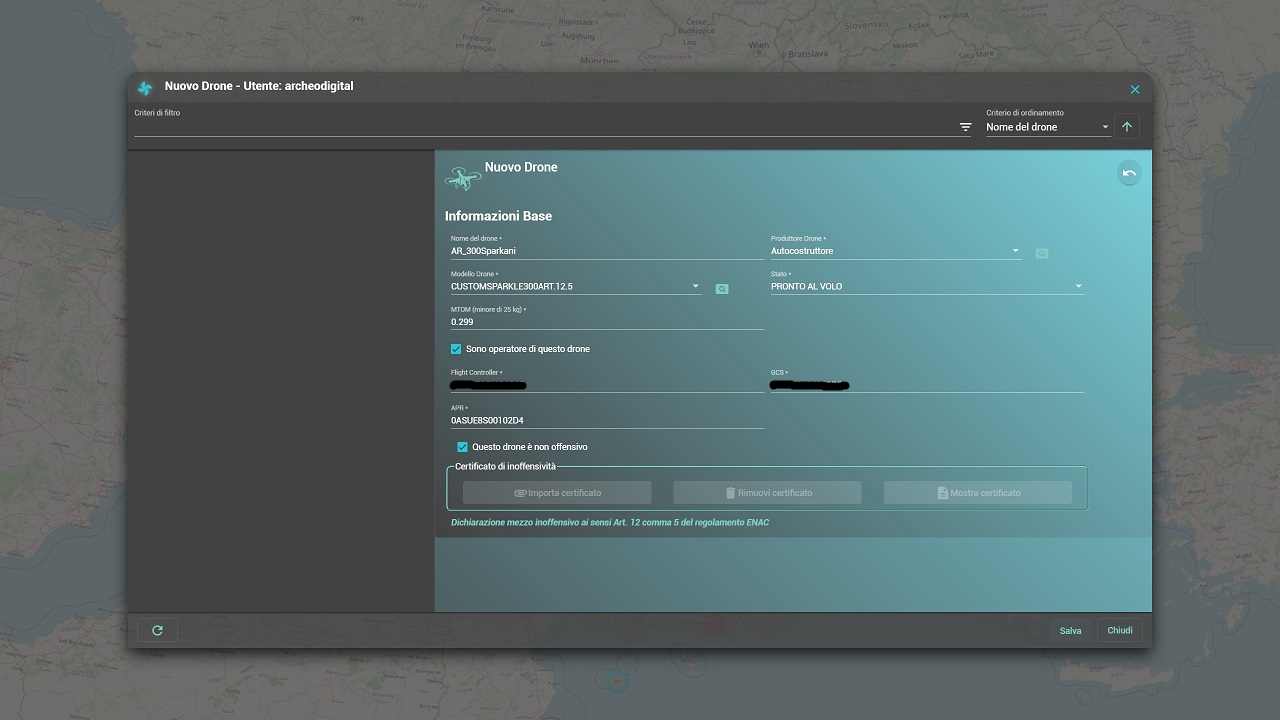1280x720 pixels.
Task: Click the MTOM field showing 0.299
Action: click(607, 322)
